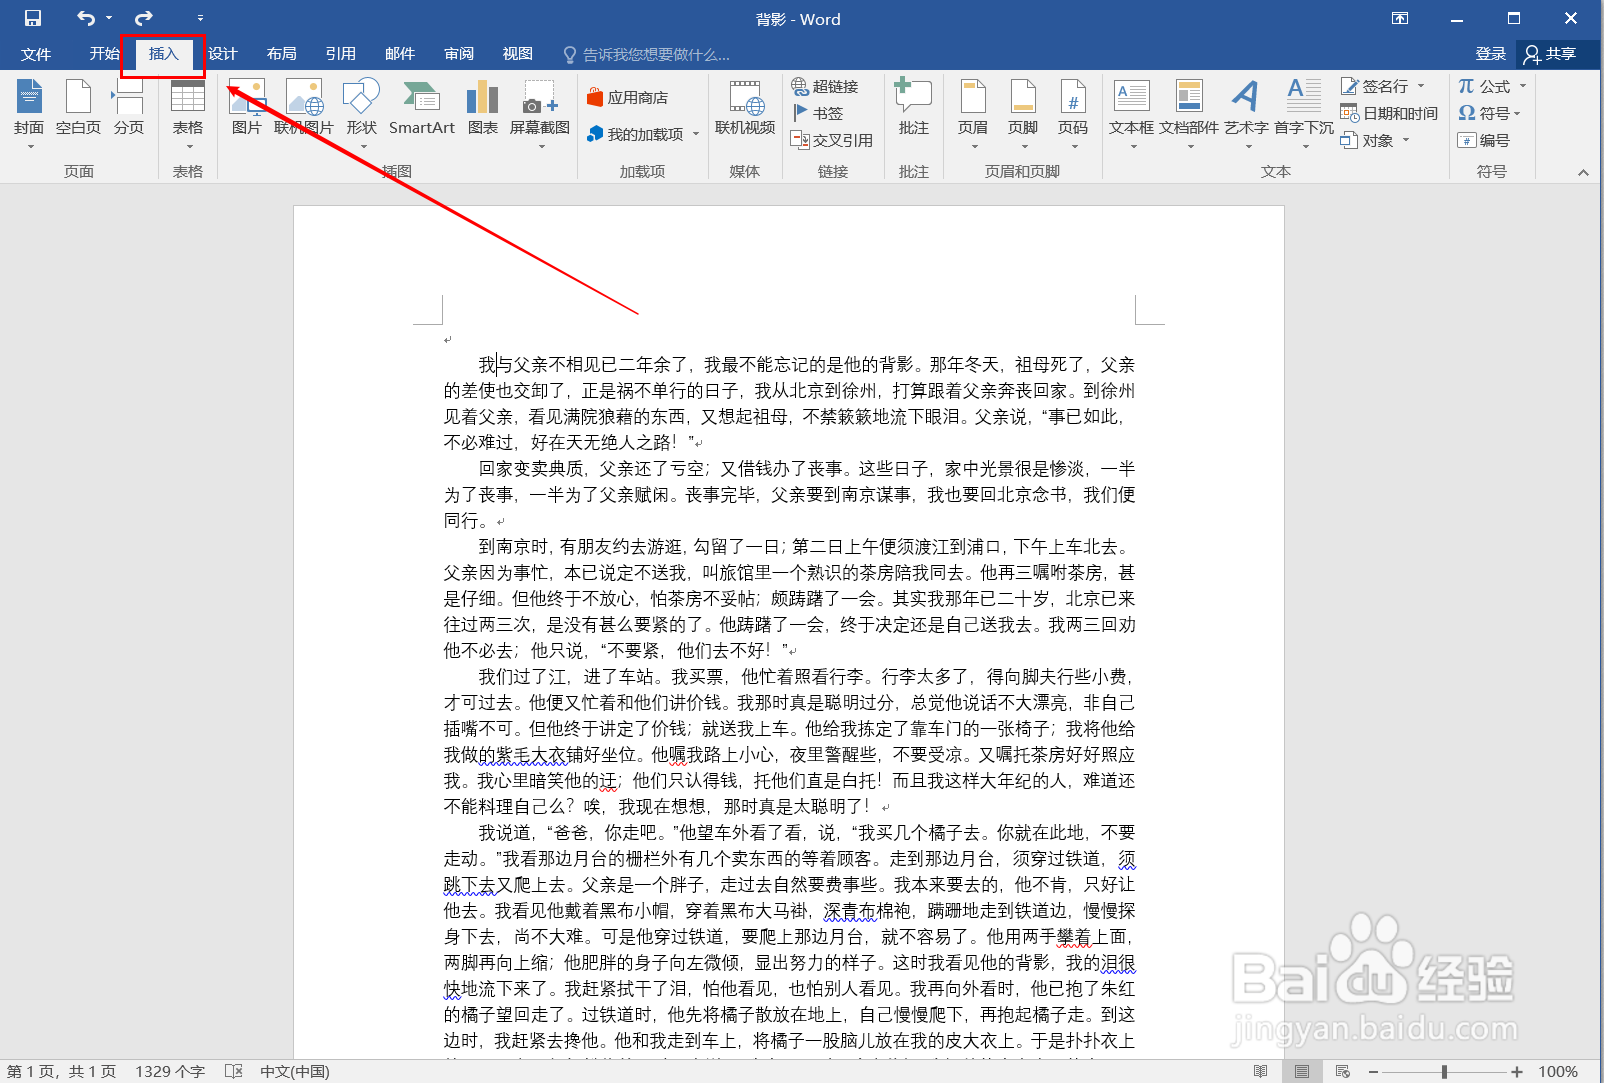Place cursor in first paragraph text

coord(790,403)
